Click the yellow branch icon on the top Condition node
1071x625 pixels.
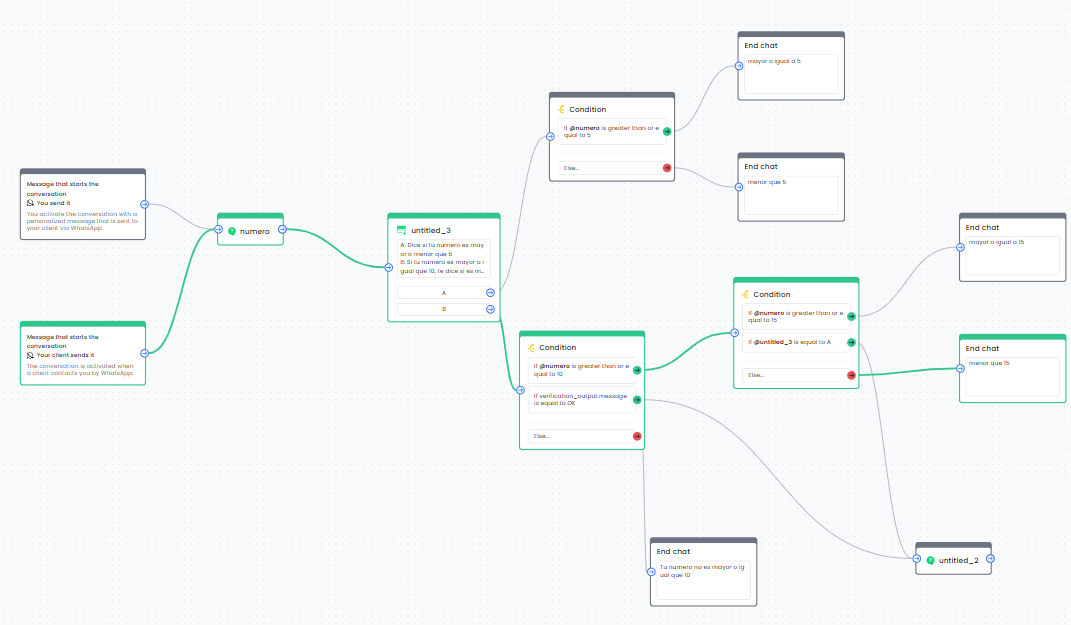coord(559,109)
